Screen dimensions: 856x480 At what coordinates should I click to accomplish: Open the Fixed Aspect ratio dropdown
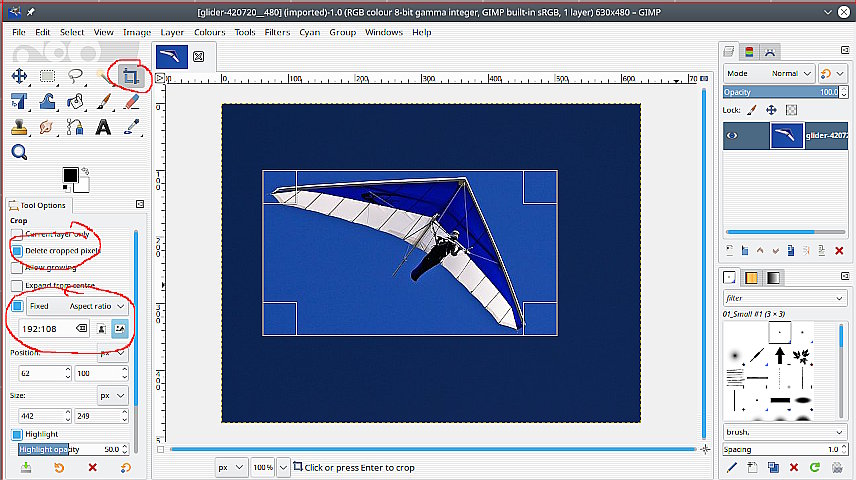click(x=78, y=306)
